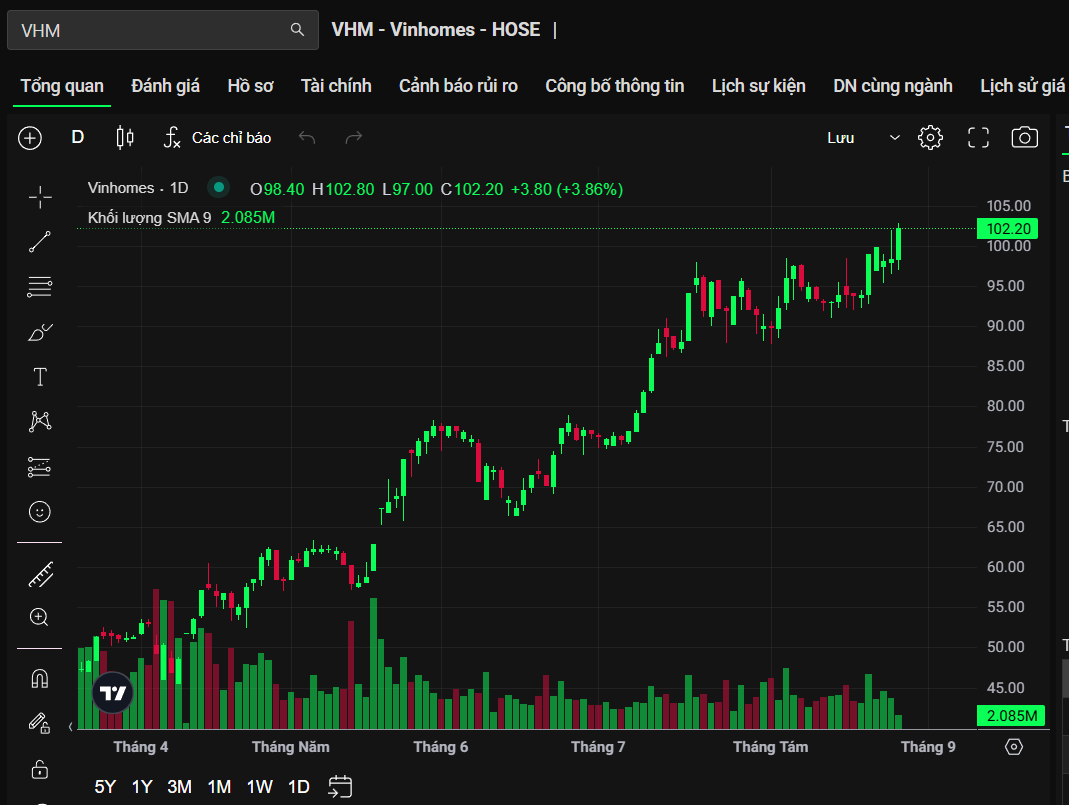
Task: Select the crosshair cursor tool
Action: (x=40, y=197)
